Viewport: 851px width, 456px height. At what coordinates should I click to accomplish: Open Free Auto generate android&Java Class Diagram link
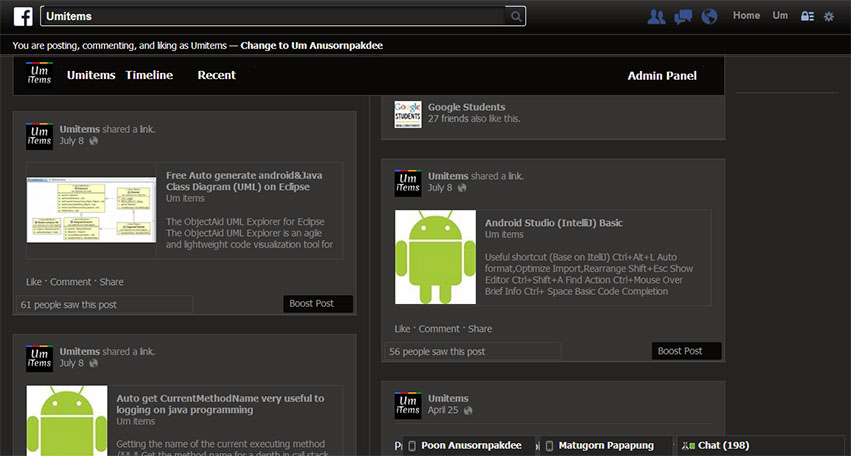click(x=244, y=181)
